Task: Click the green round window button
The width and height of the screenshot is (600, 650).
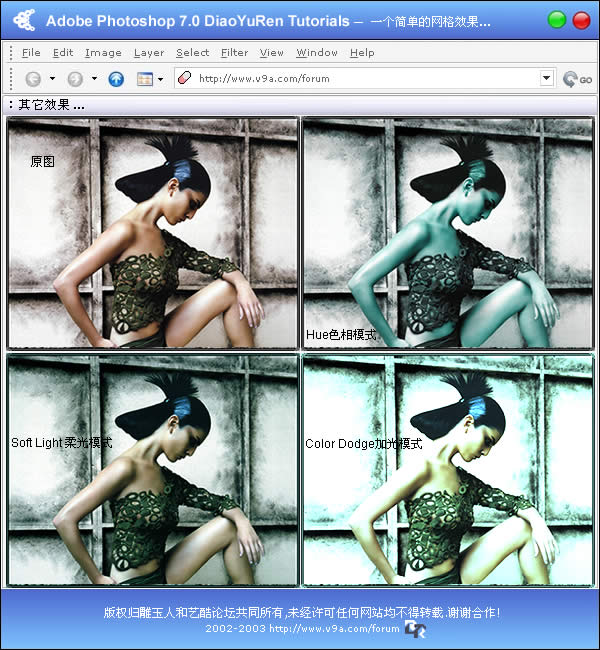Action: (x=556, y=19)
